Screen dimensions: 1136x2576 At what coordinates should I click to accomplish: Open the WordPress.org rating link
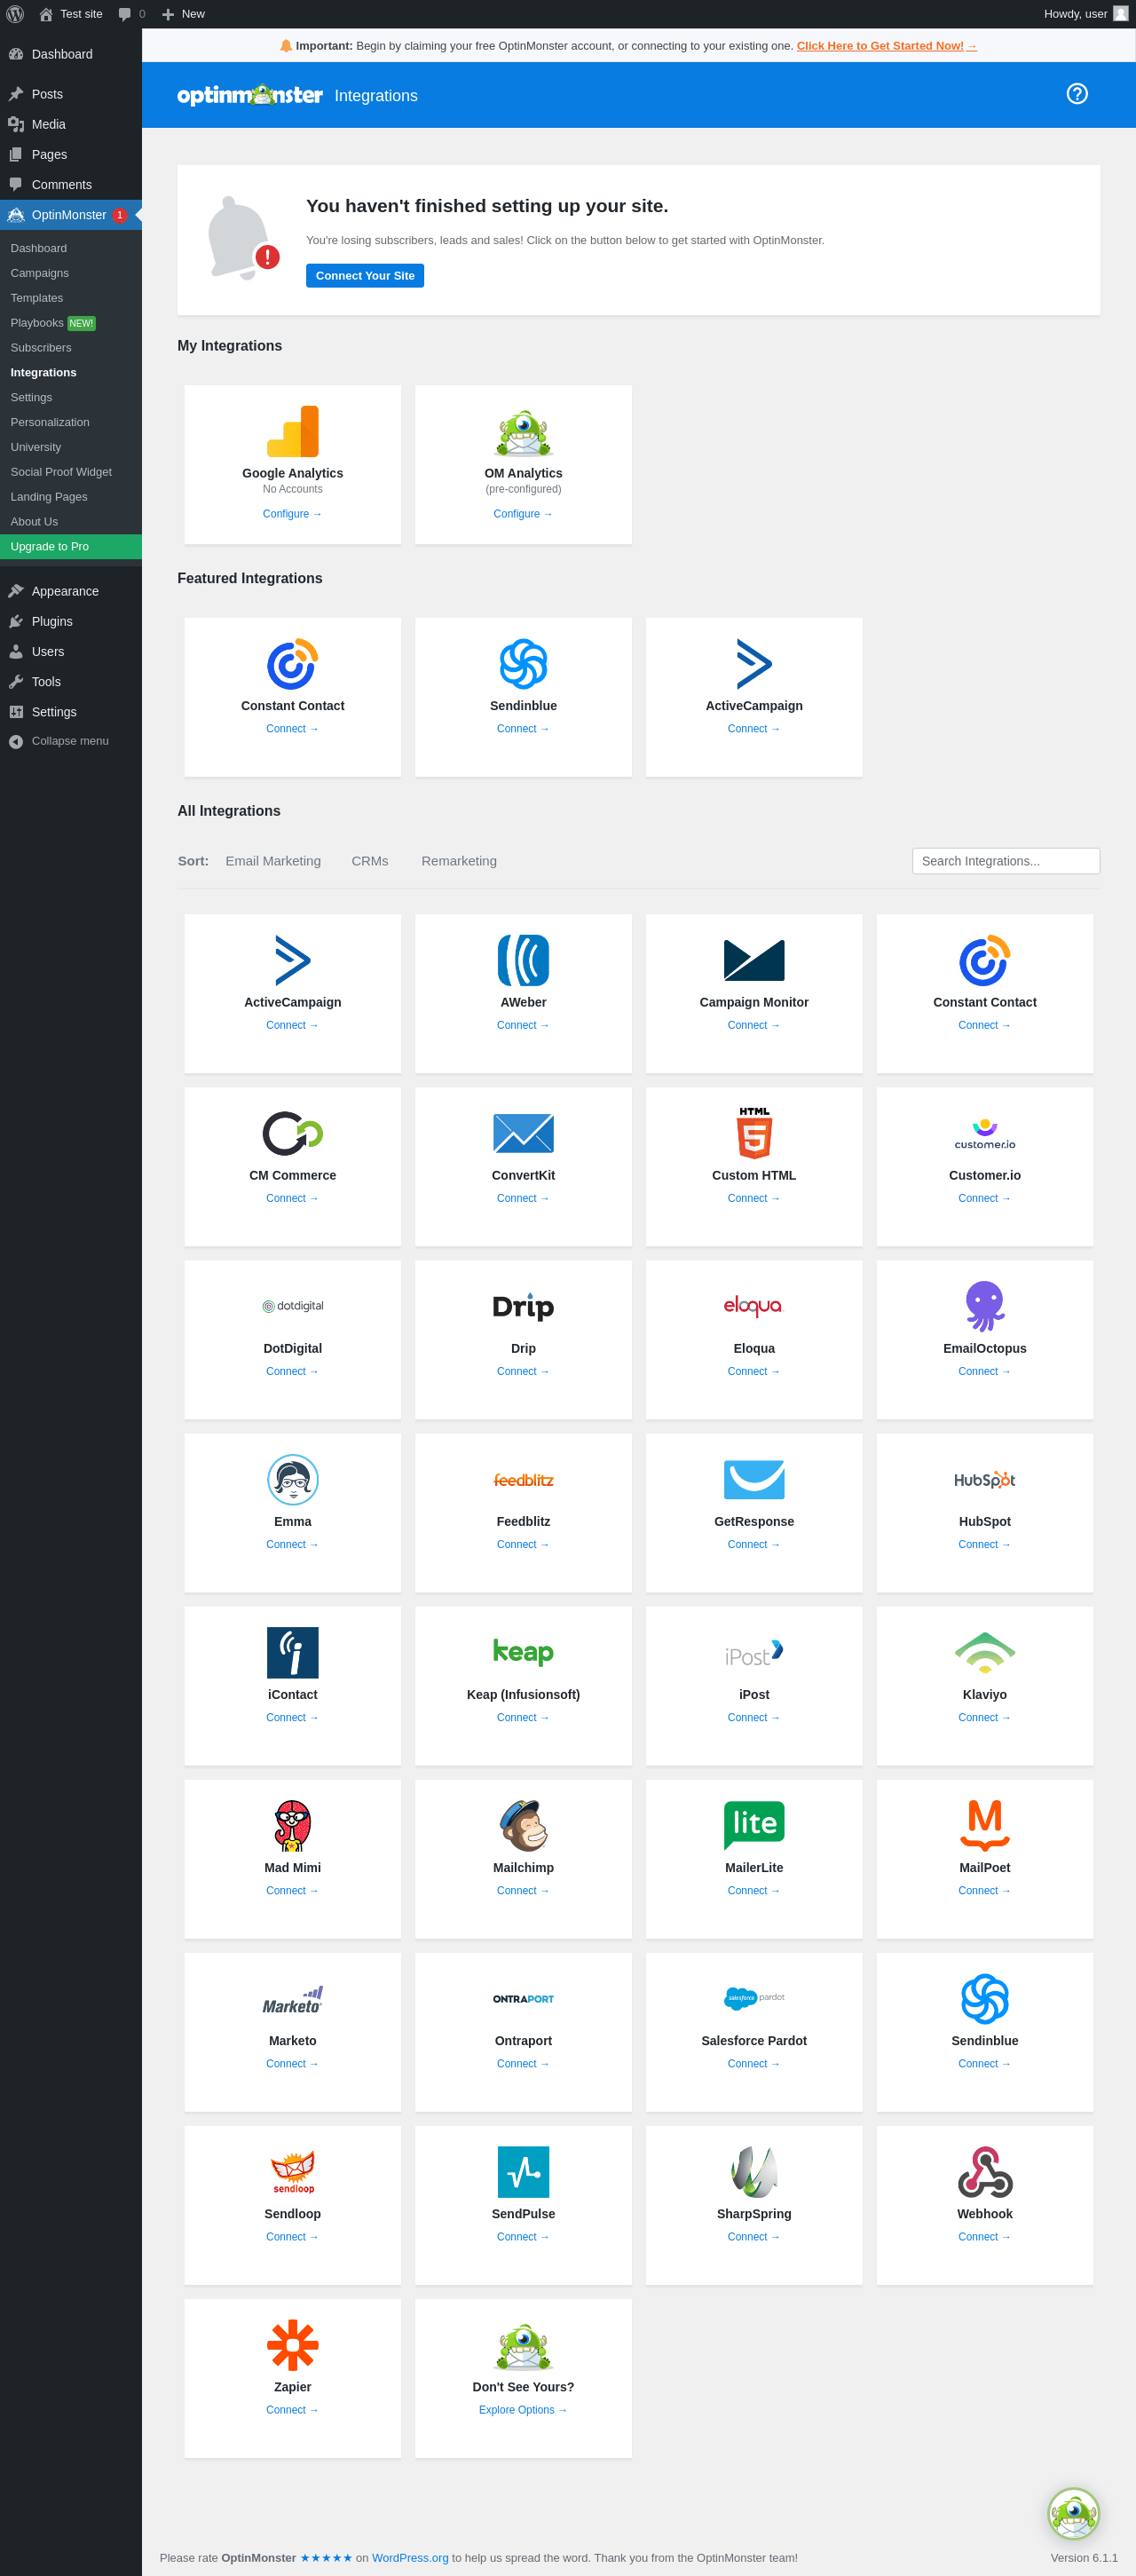click(x=410, y=2558)
